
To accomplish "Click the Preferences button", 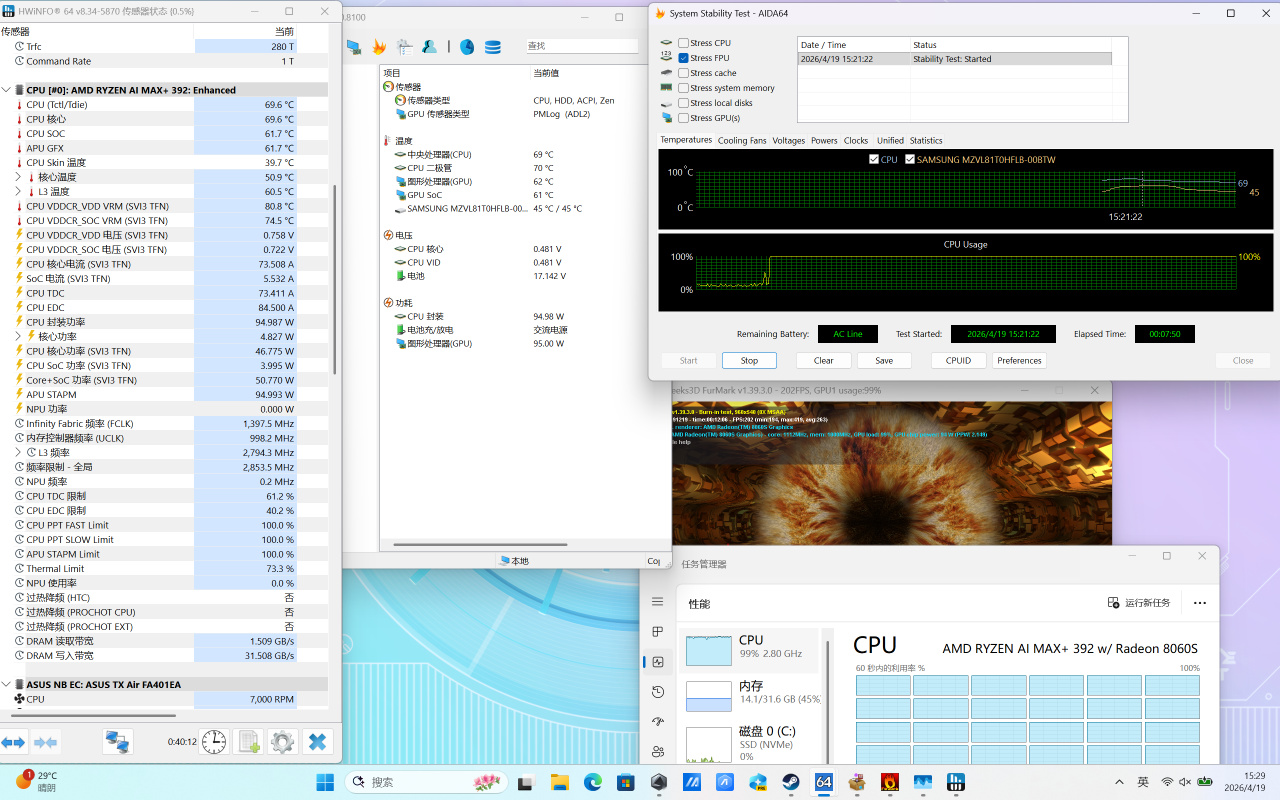I will pos(1019,361).
